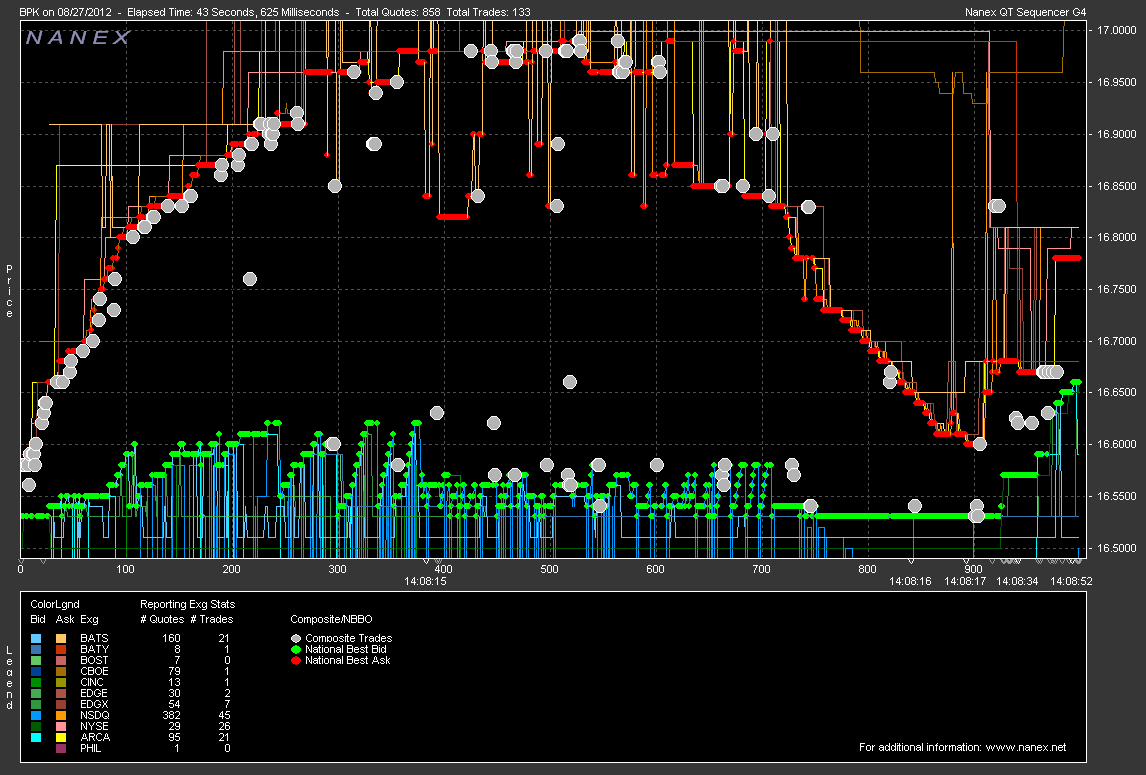Screen dimensions: 1146x775
Task: Click the '14:08:15' time axis label
Action: 425,581
